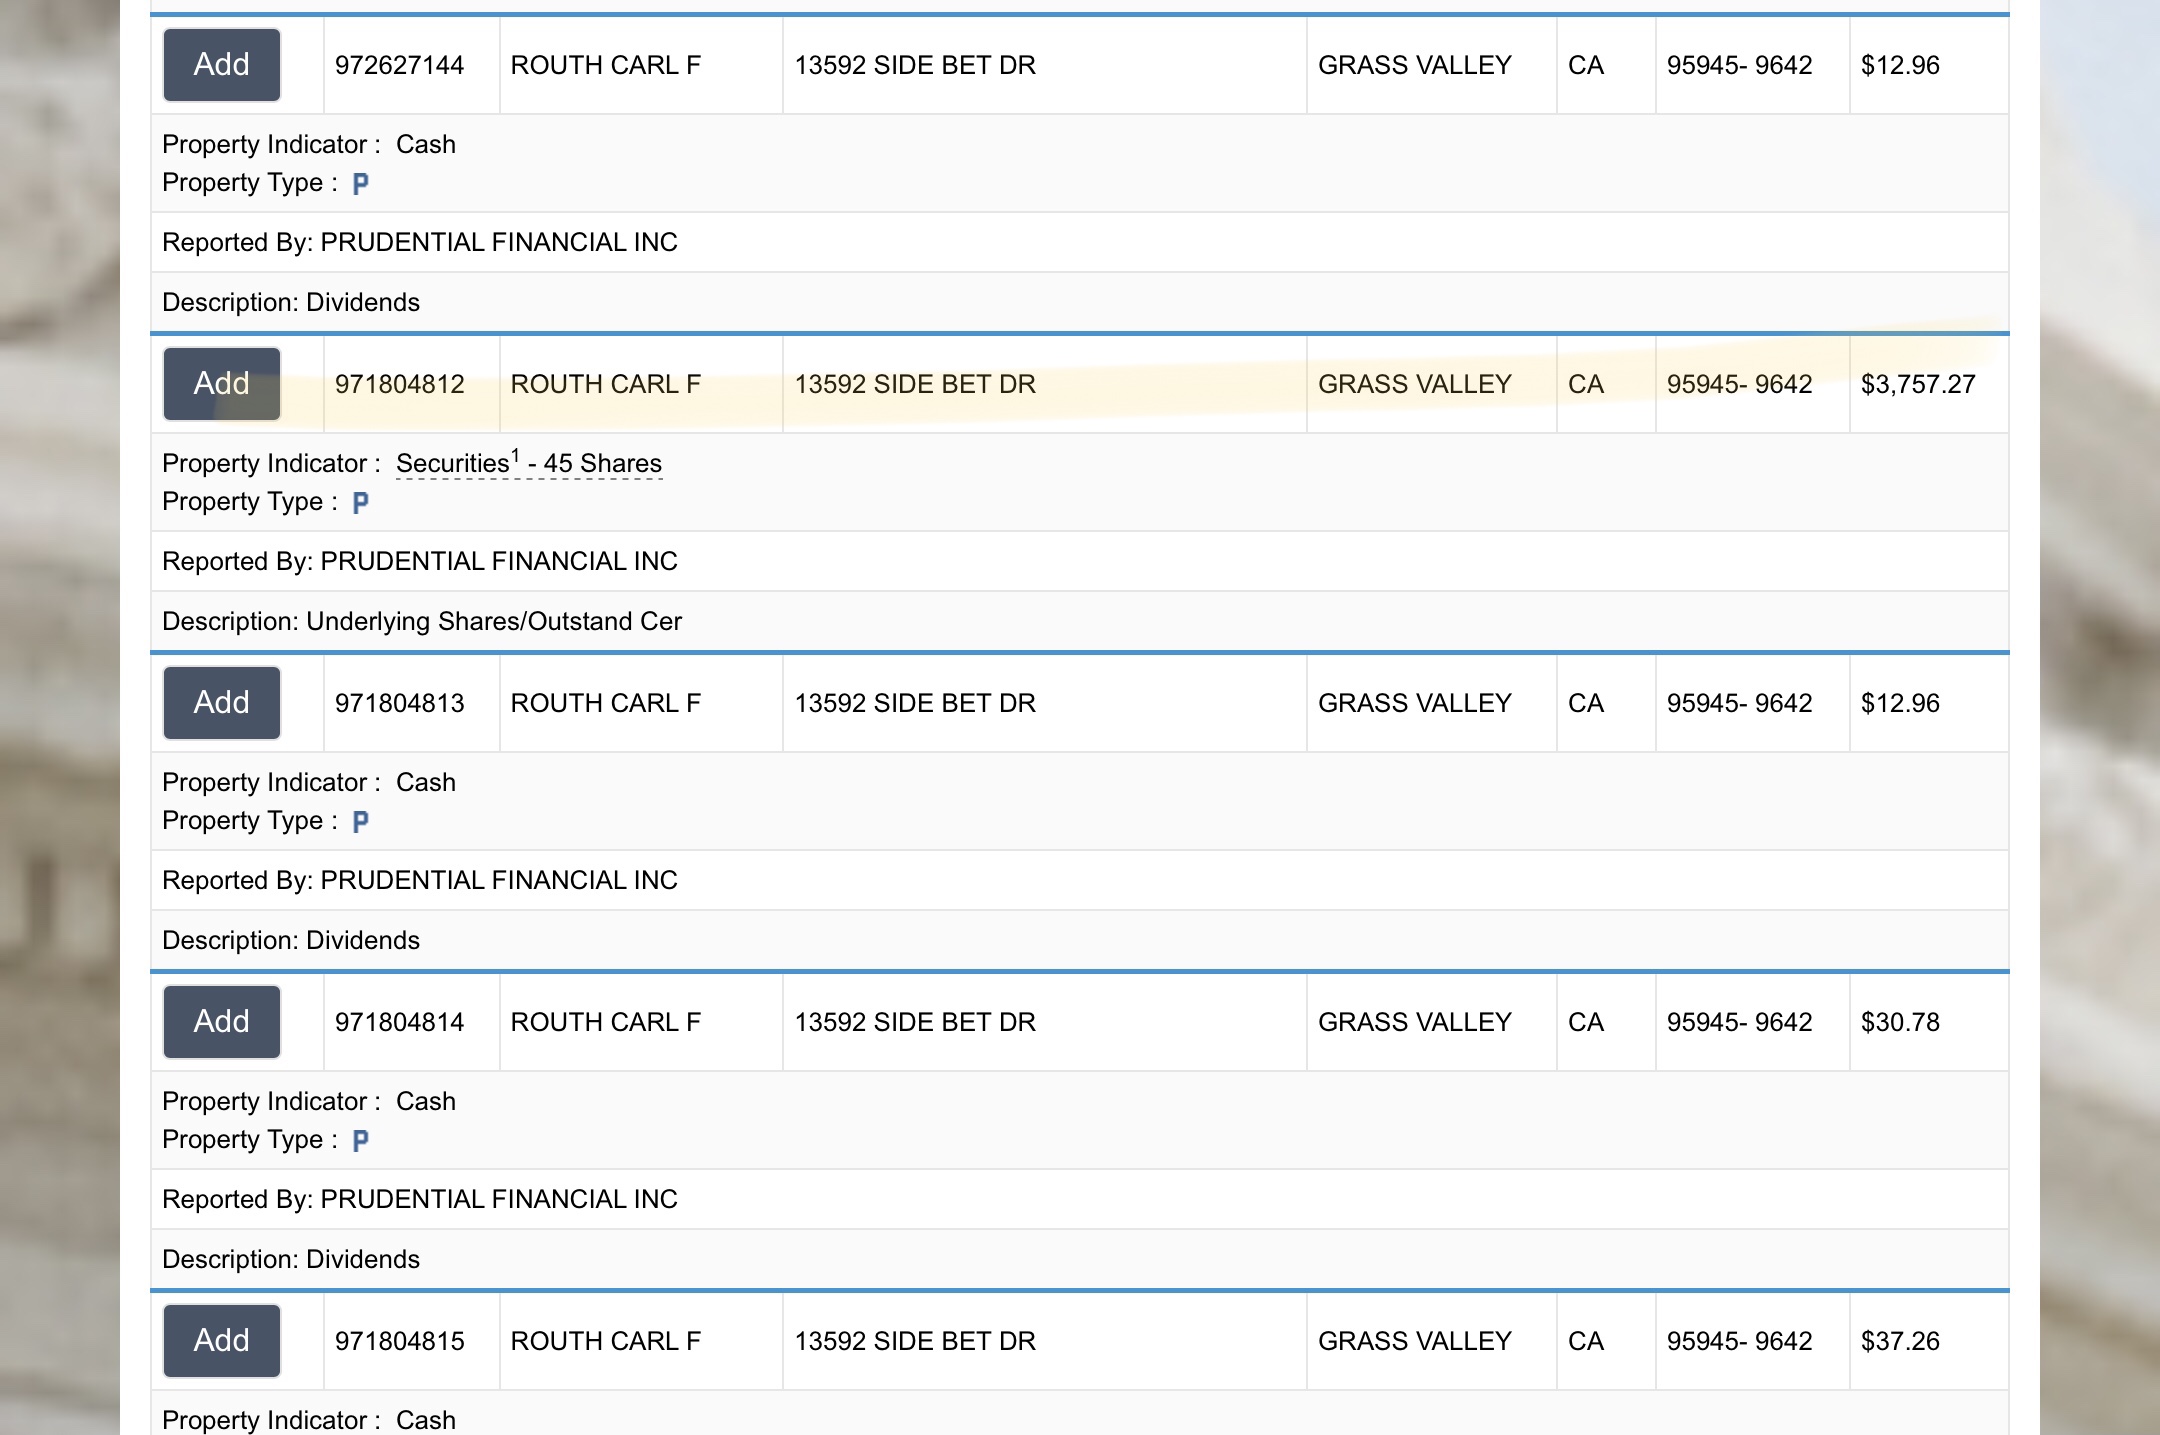This screenshot has width=2160, height=1435.
Task: Click property type P icon for 971804813
Action: pos(361,821)
